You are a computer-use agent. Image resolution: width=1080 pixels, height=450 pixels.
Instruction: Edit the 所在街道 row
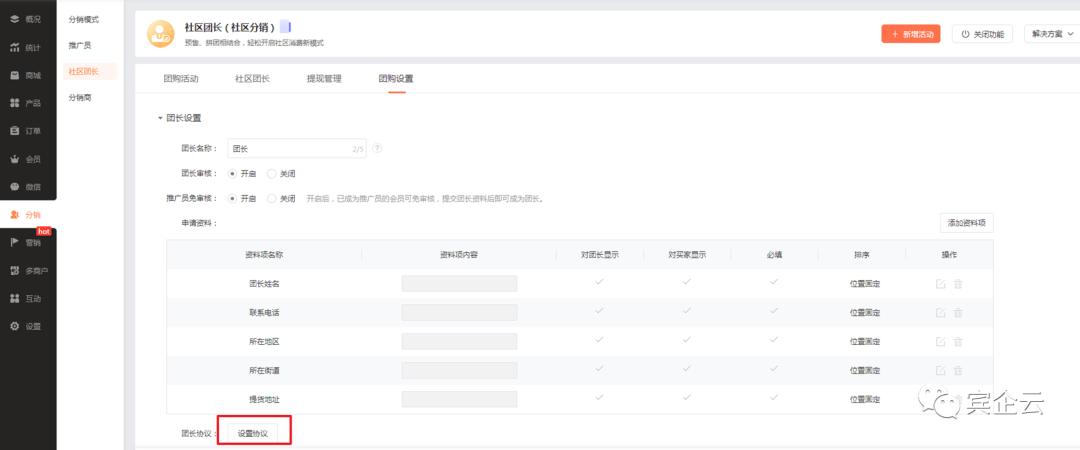[940, 370]
